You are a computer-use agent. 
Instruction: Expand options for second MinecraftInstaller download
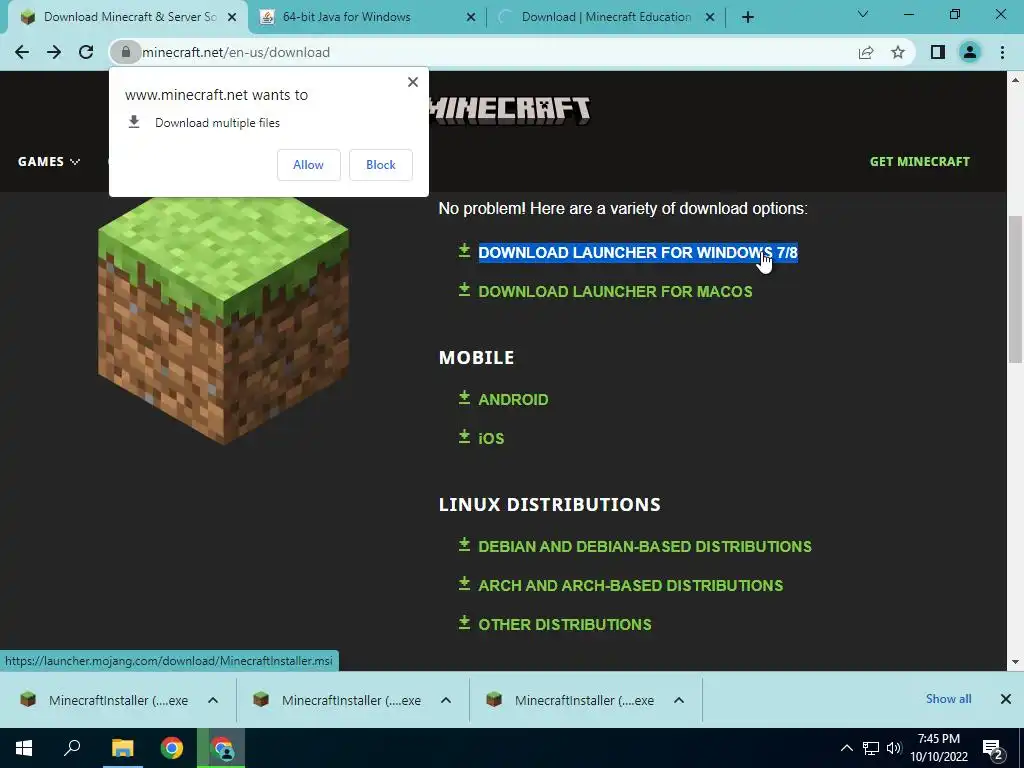pos(446,700)
